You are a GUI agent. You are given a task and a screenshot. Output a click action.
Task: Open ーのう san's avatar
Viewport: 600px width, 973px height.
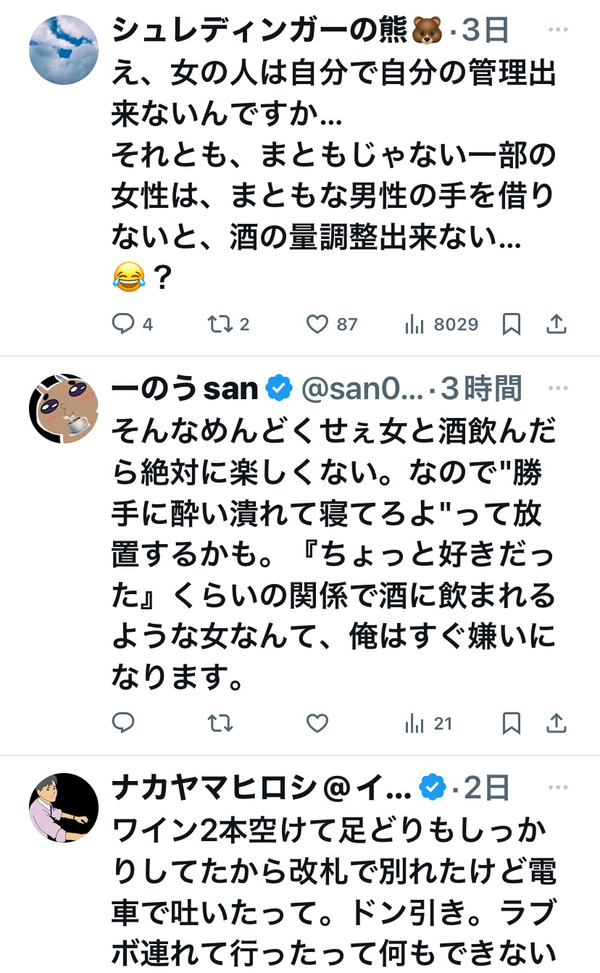pyautogui.click(x=64, y=408)
